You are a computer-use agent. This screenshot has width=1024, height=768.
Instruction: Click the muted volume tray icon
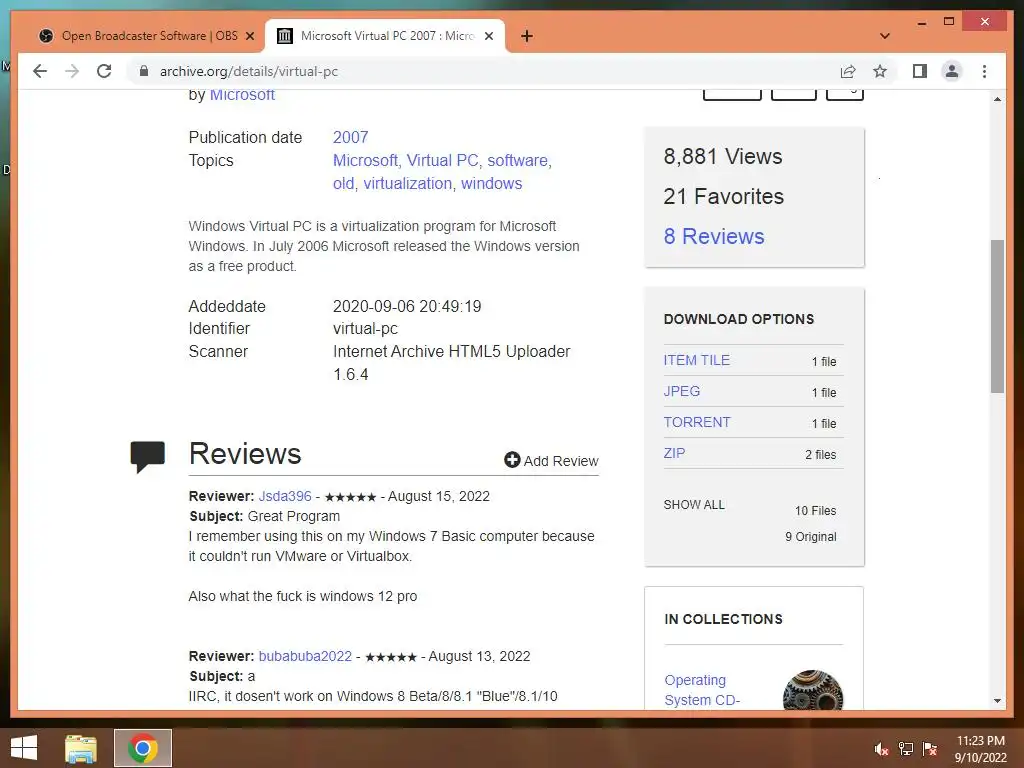(881, 749)
